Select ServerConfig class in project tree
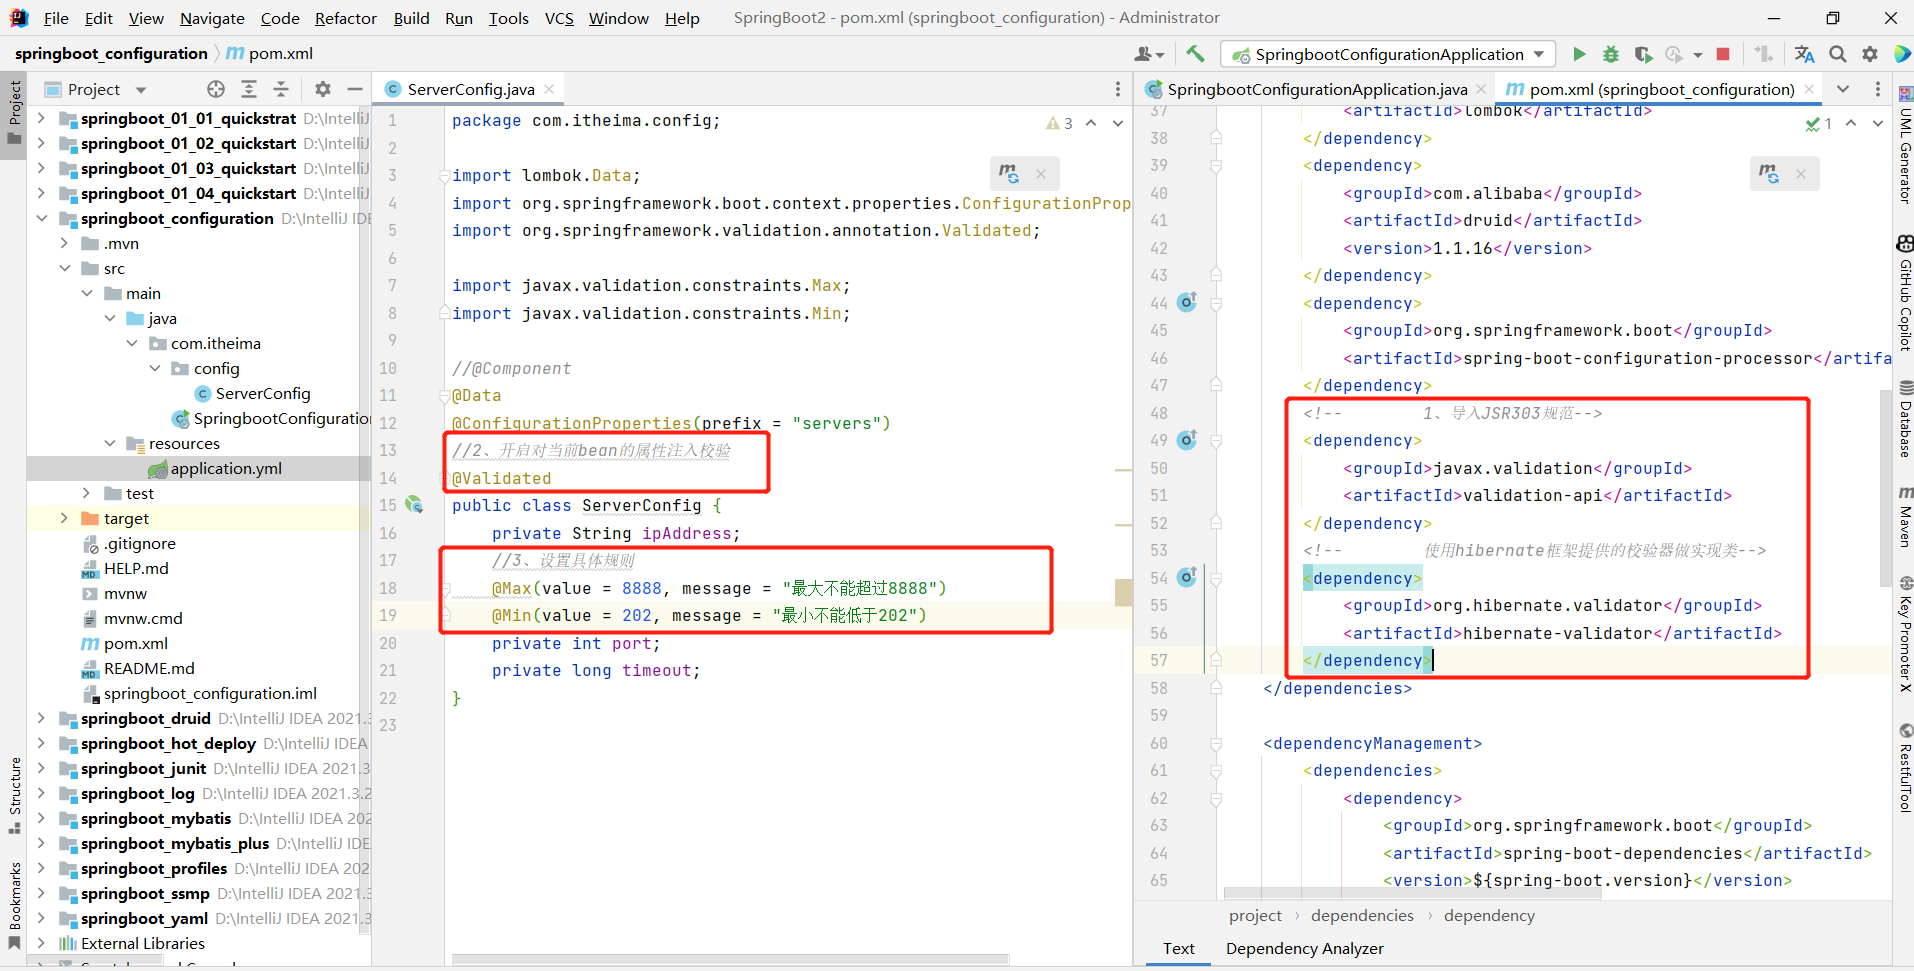1914x971 pixels. point(263,393)
